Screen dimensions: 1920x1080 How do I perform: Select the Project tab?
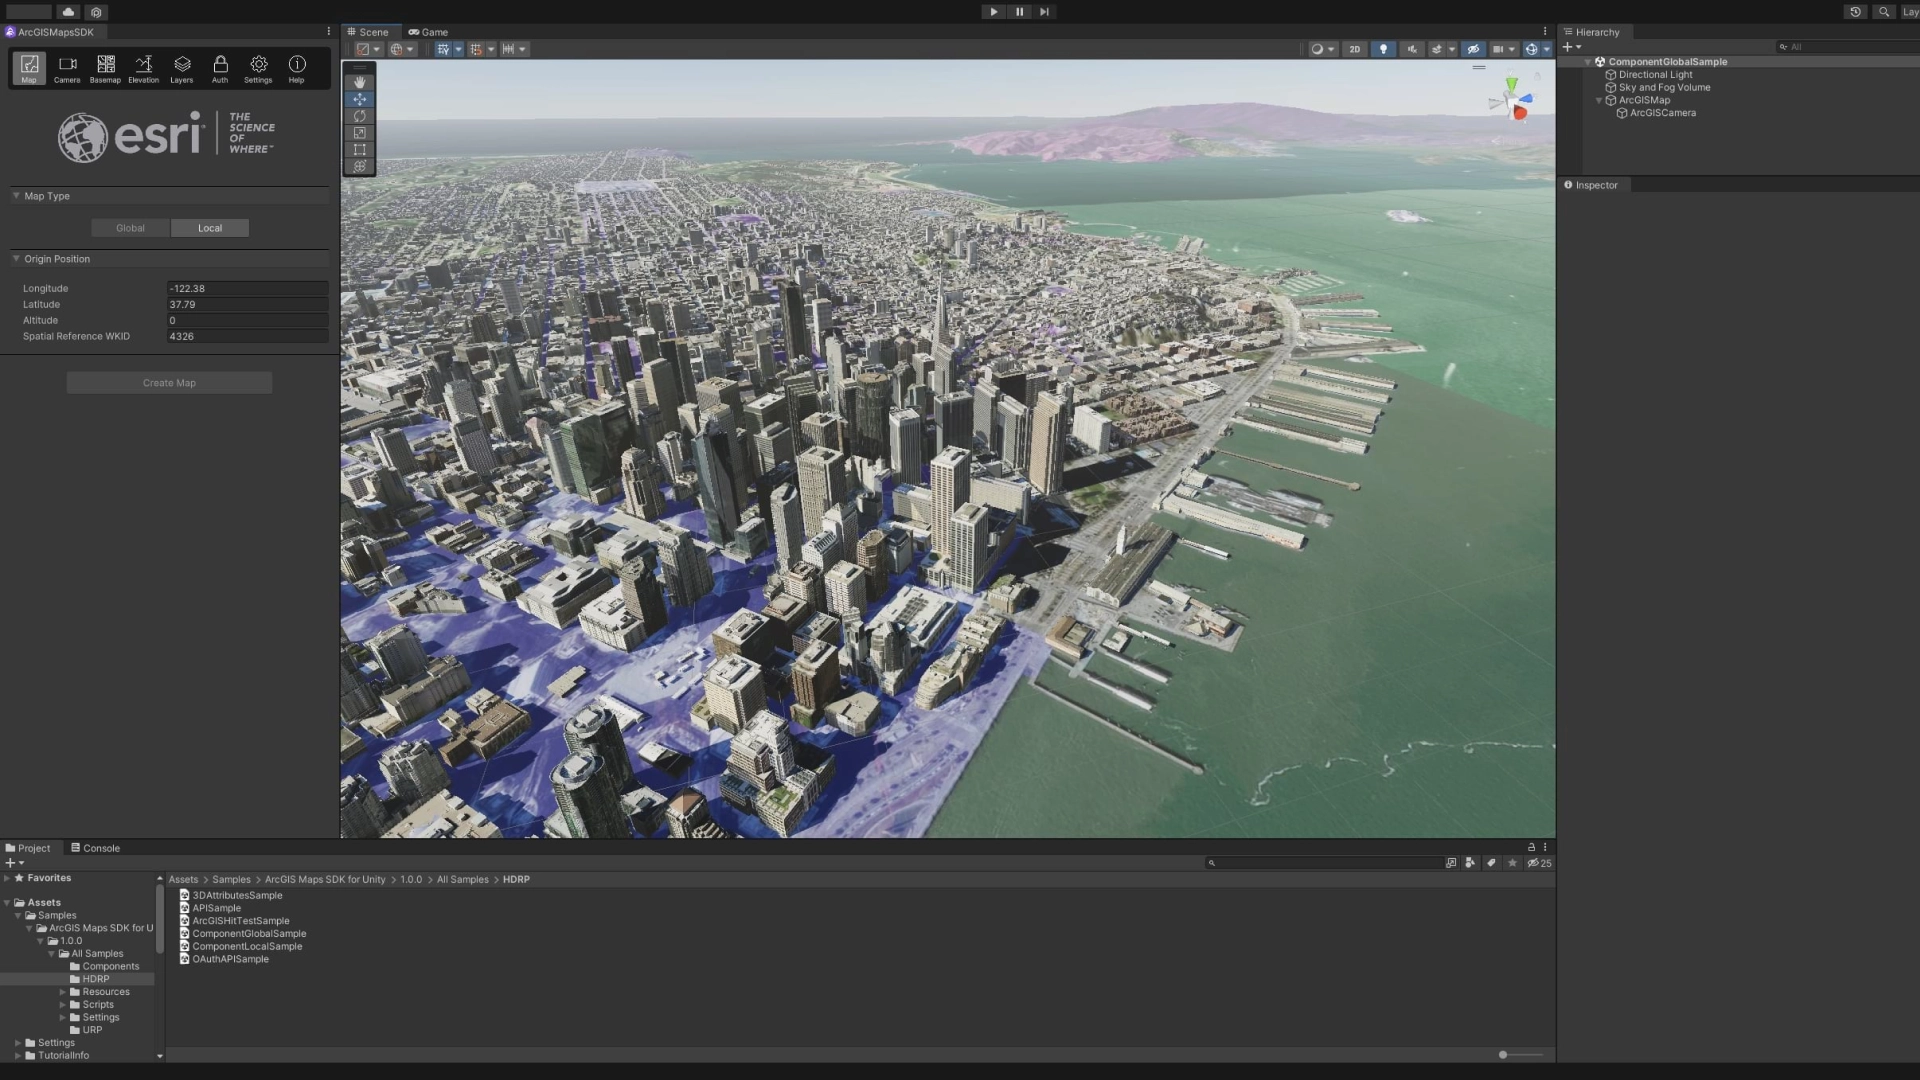click(28, 848)
